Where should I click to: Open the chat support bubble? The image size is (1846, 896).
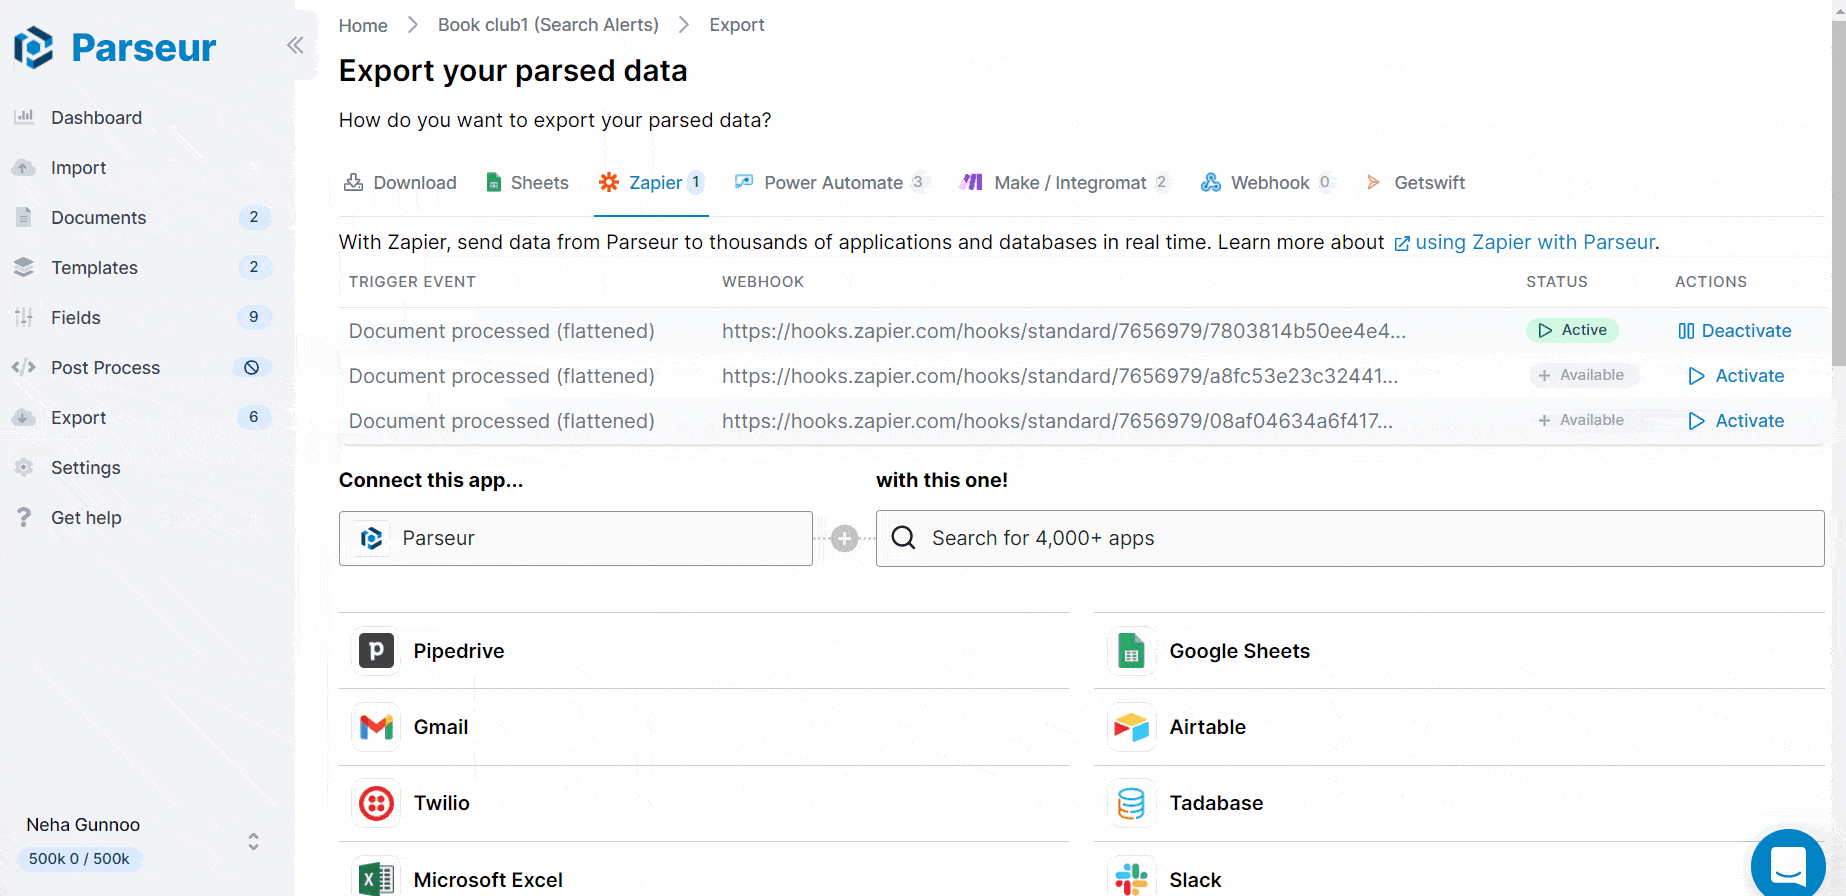click(x=1787, y=864)
